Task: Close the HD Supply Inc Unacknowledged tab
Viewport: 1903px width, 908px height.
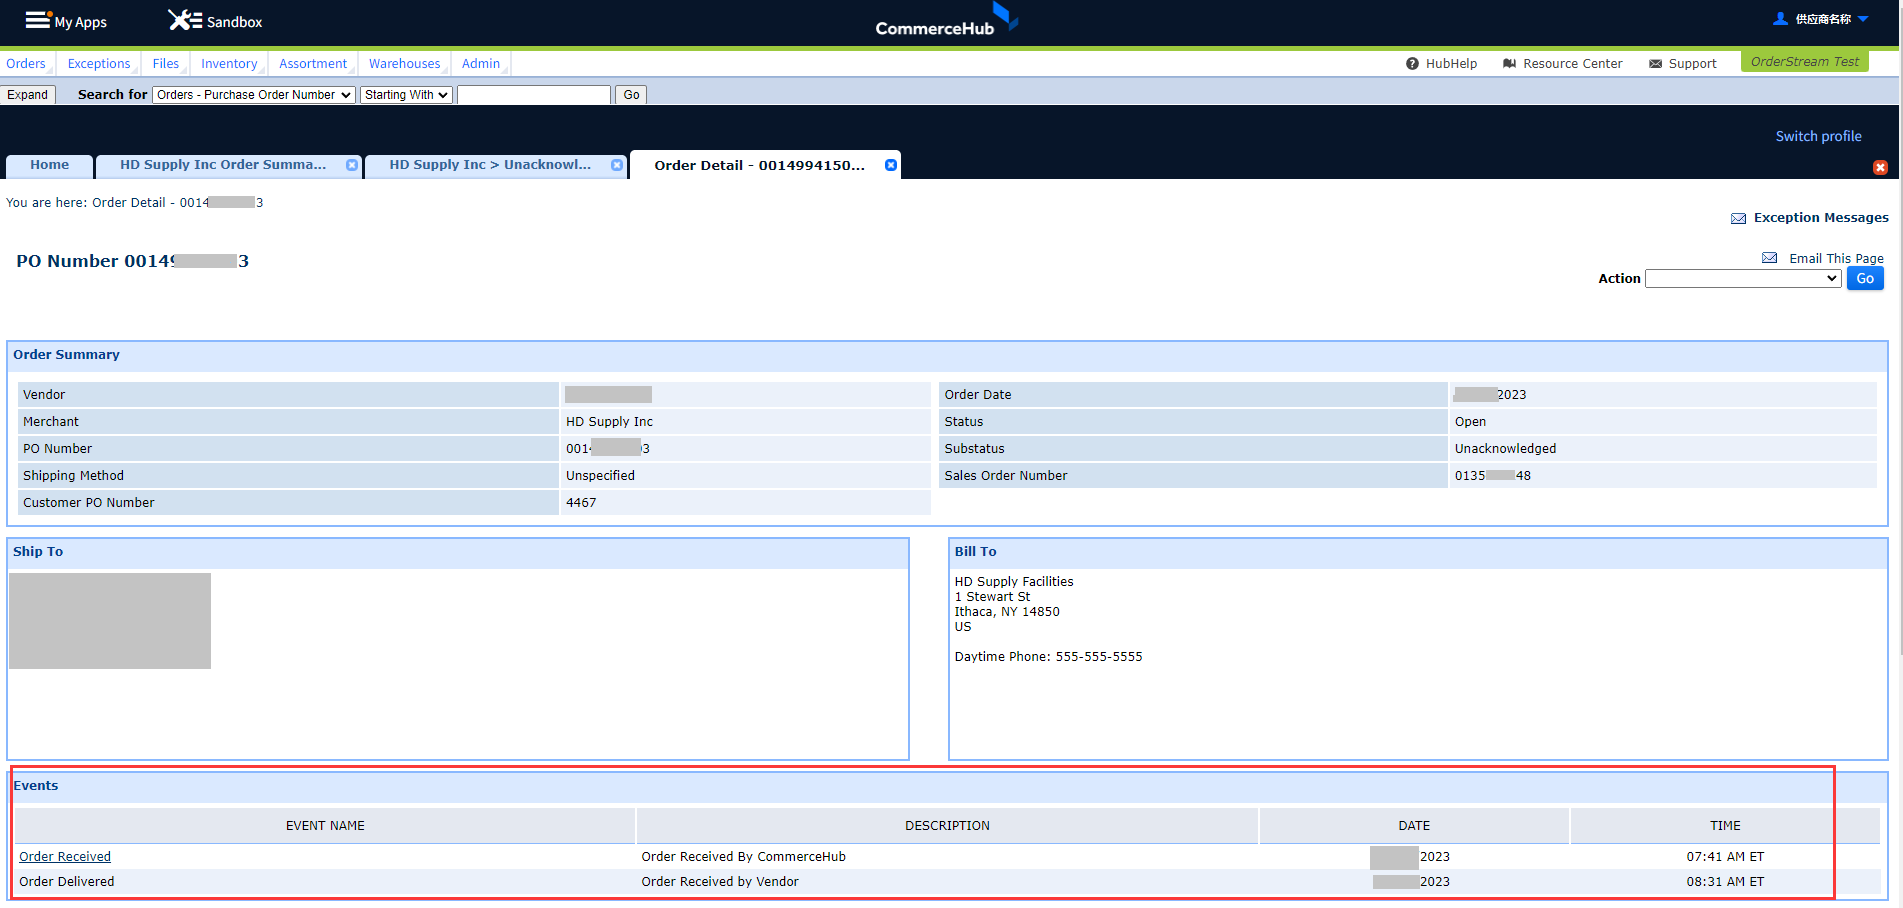Action: tap(617, 165)
